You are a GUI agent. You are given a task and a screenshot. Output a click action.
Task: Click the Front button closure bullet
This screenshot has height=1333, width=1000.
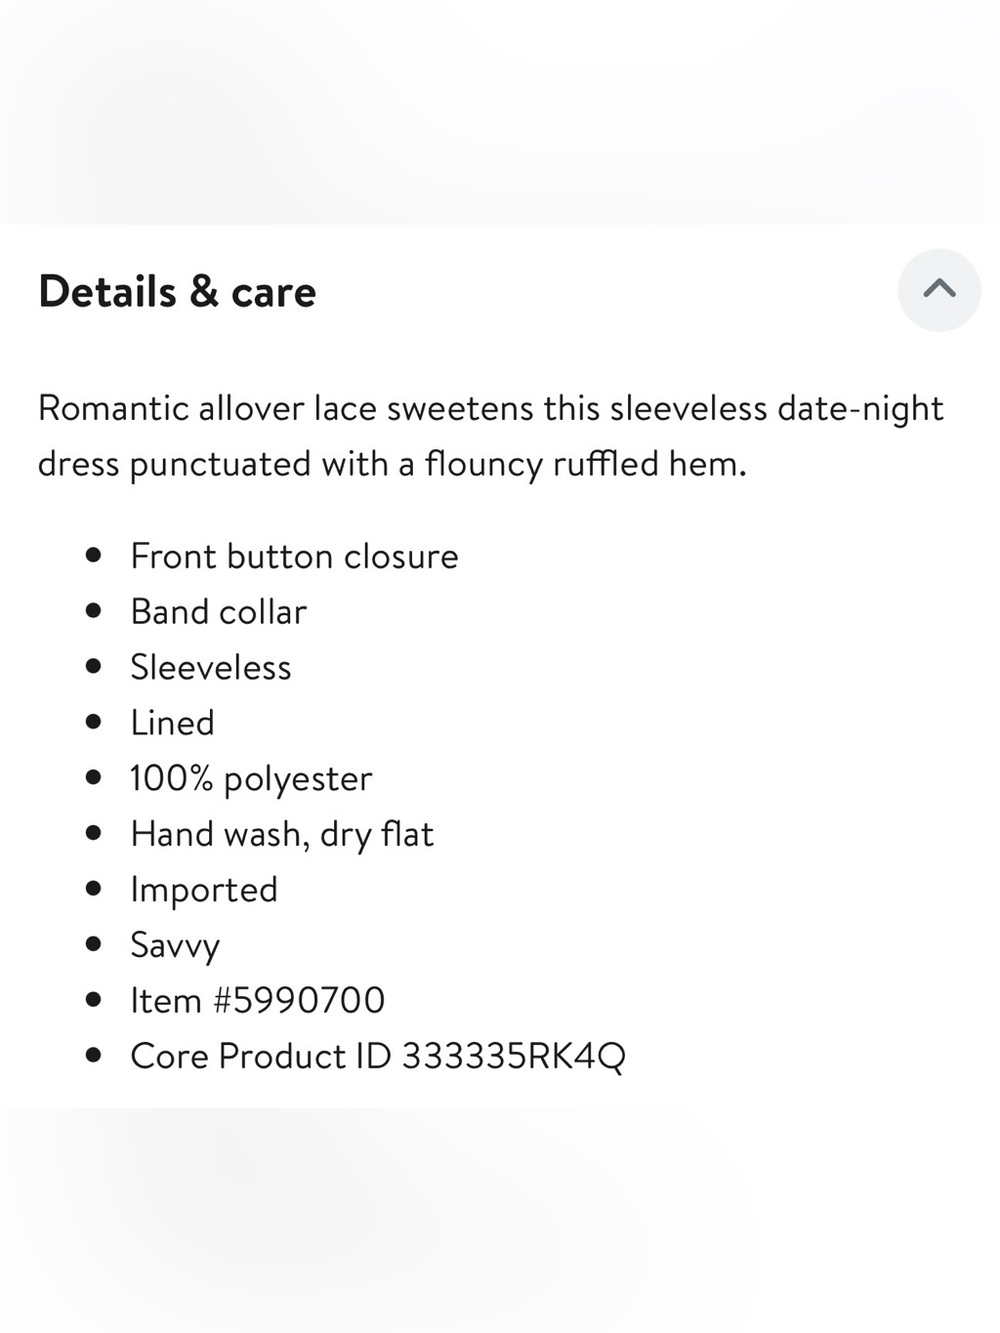pos(294,556)
